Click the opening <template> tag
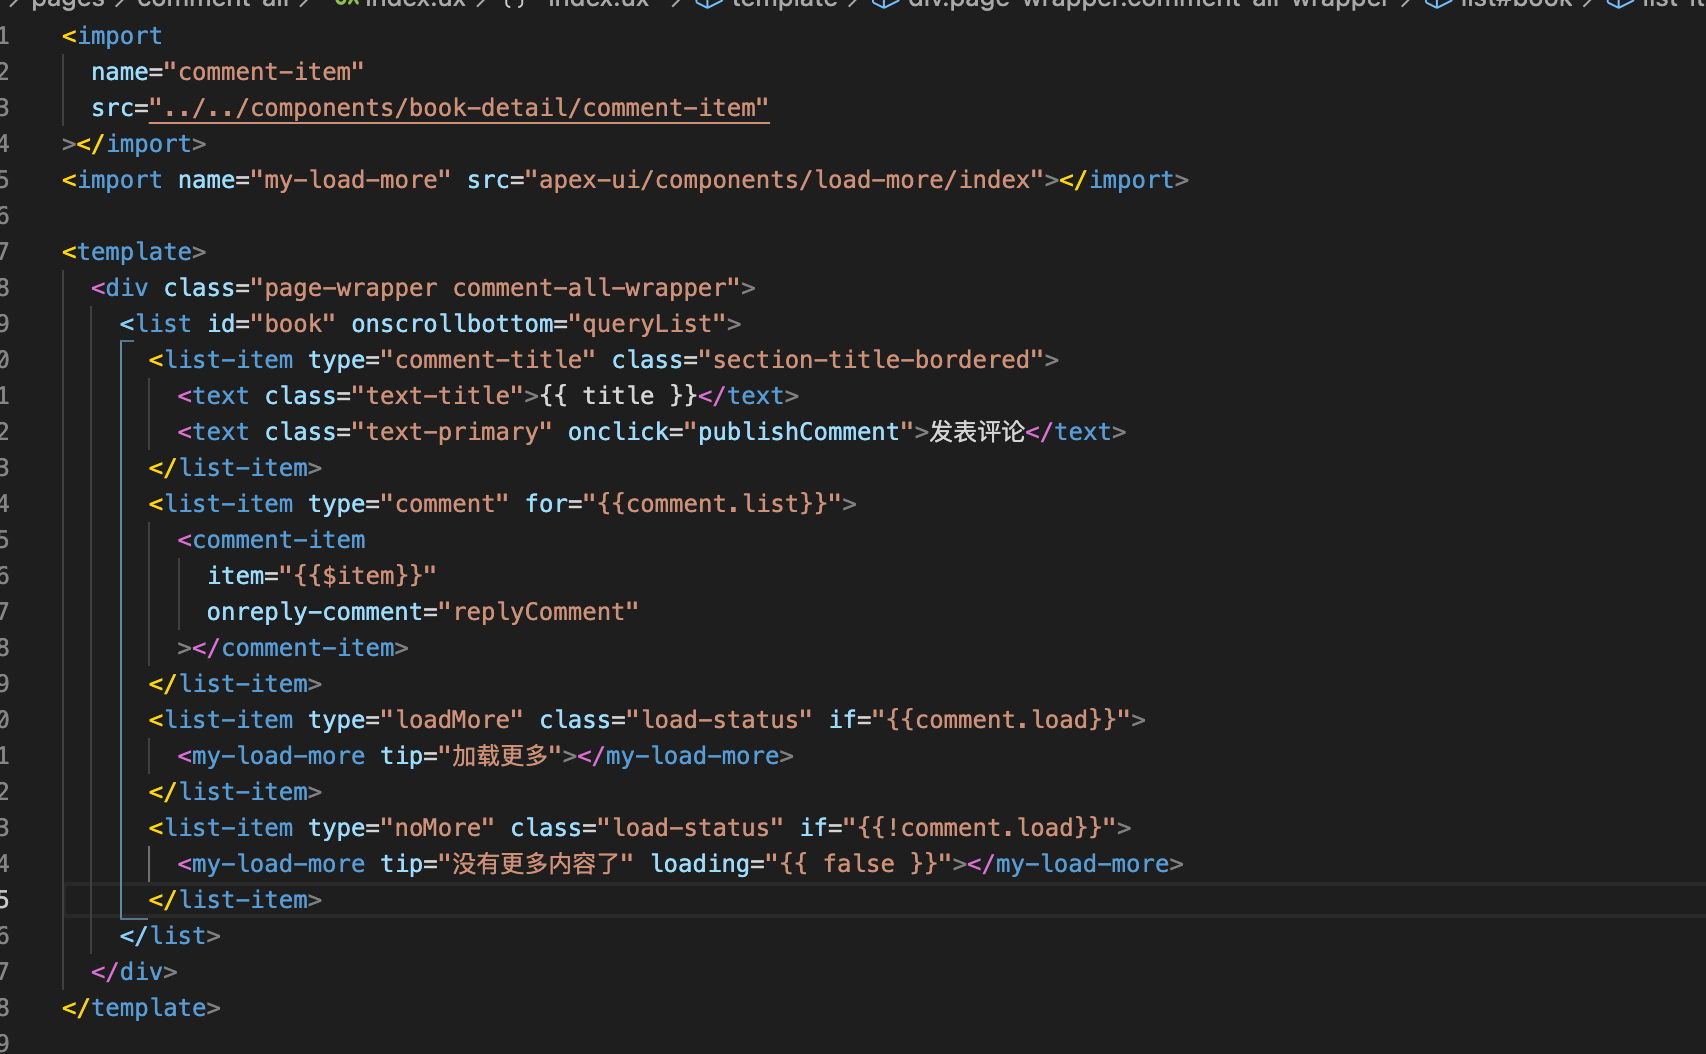 pos(134,252)
